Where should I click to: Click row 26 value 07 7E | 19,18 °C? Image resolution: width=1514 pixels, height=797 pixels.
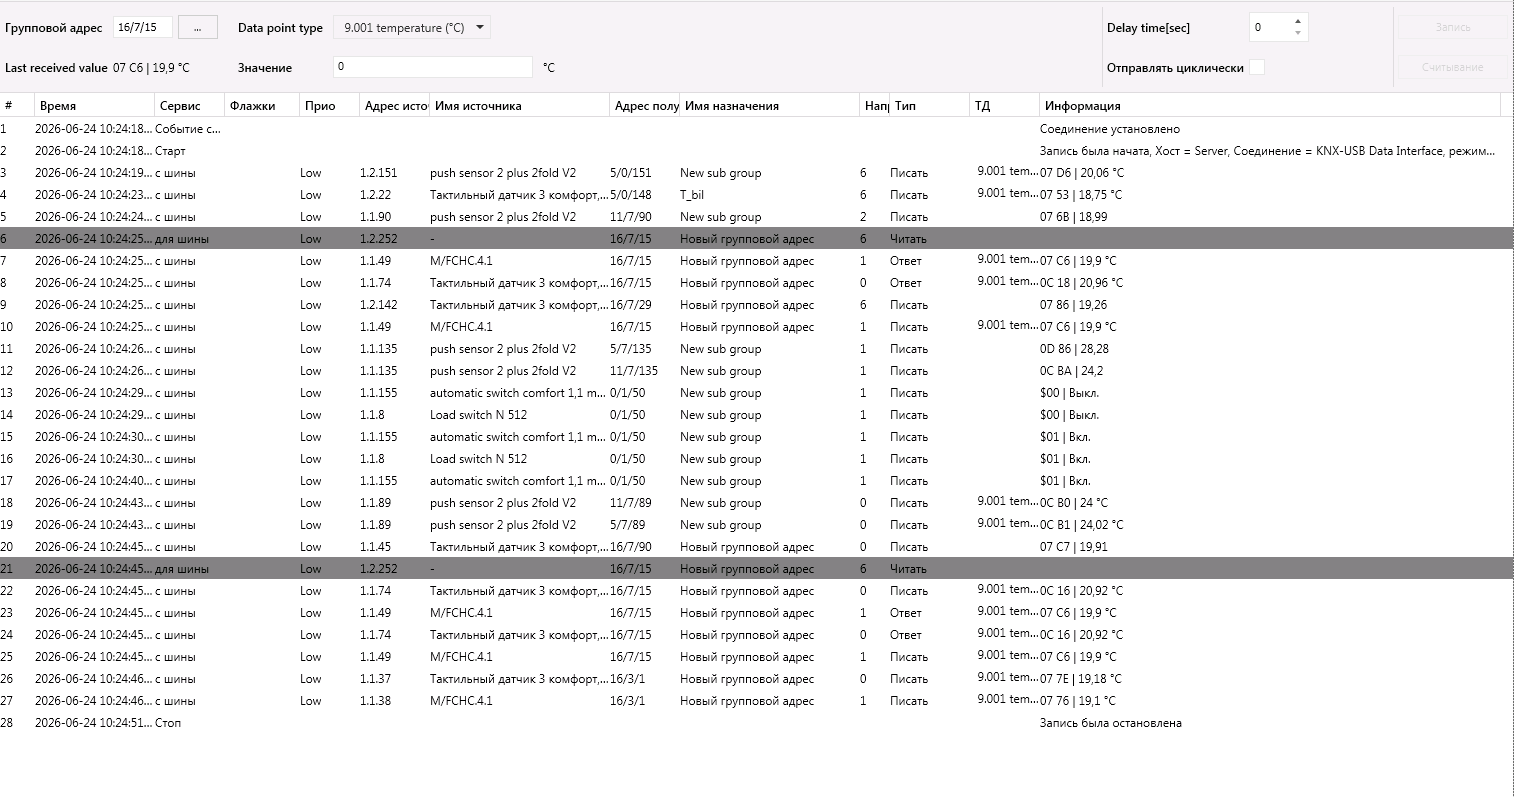(1081, 679)
